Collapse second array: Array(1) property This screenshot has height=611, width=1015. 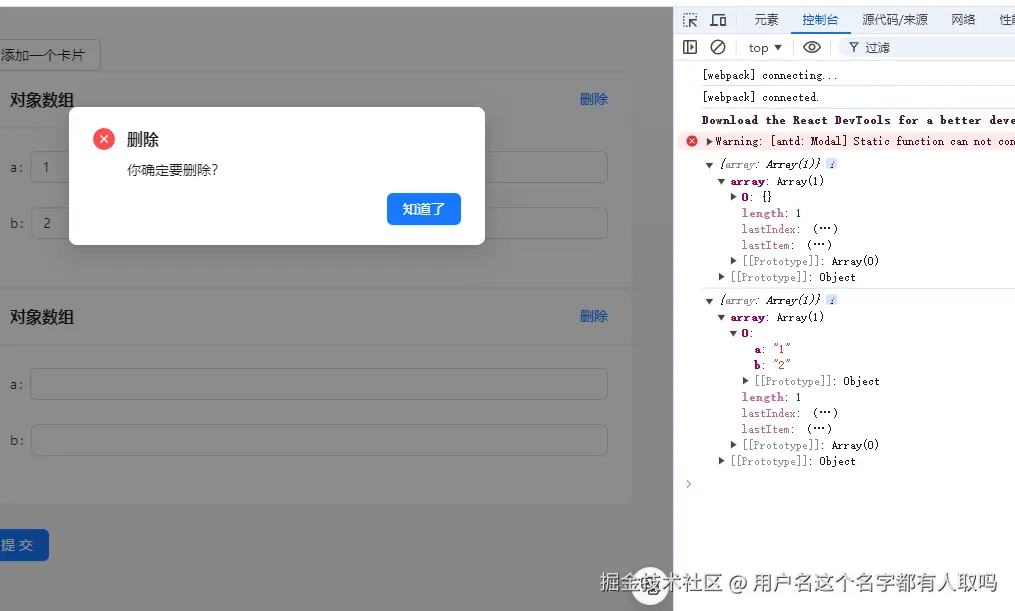click(x=721, y=317)
